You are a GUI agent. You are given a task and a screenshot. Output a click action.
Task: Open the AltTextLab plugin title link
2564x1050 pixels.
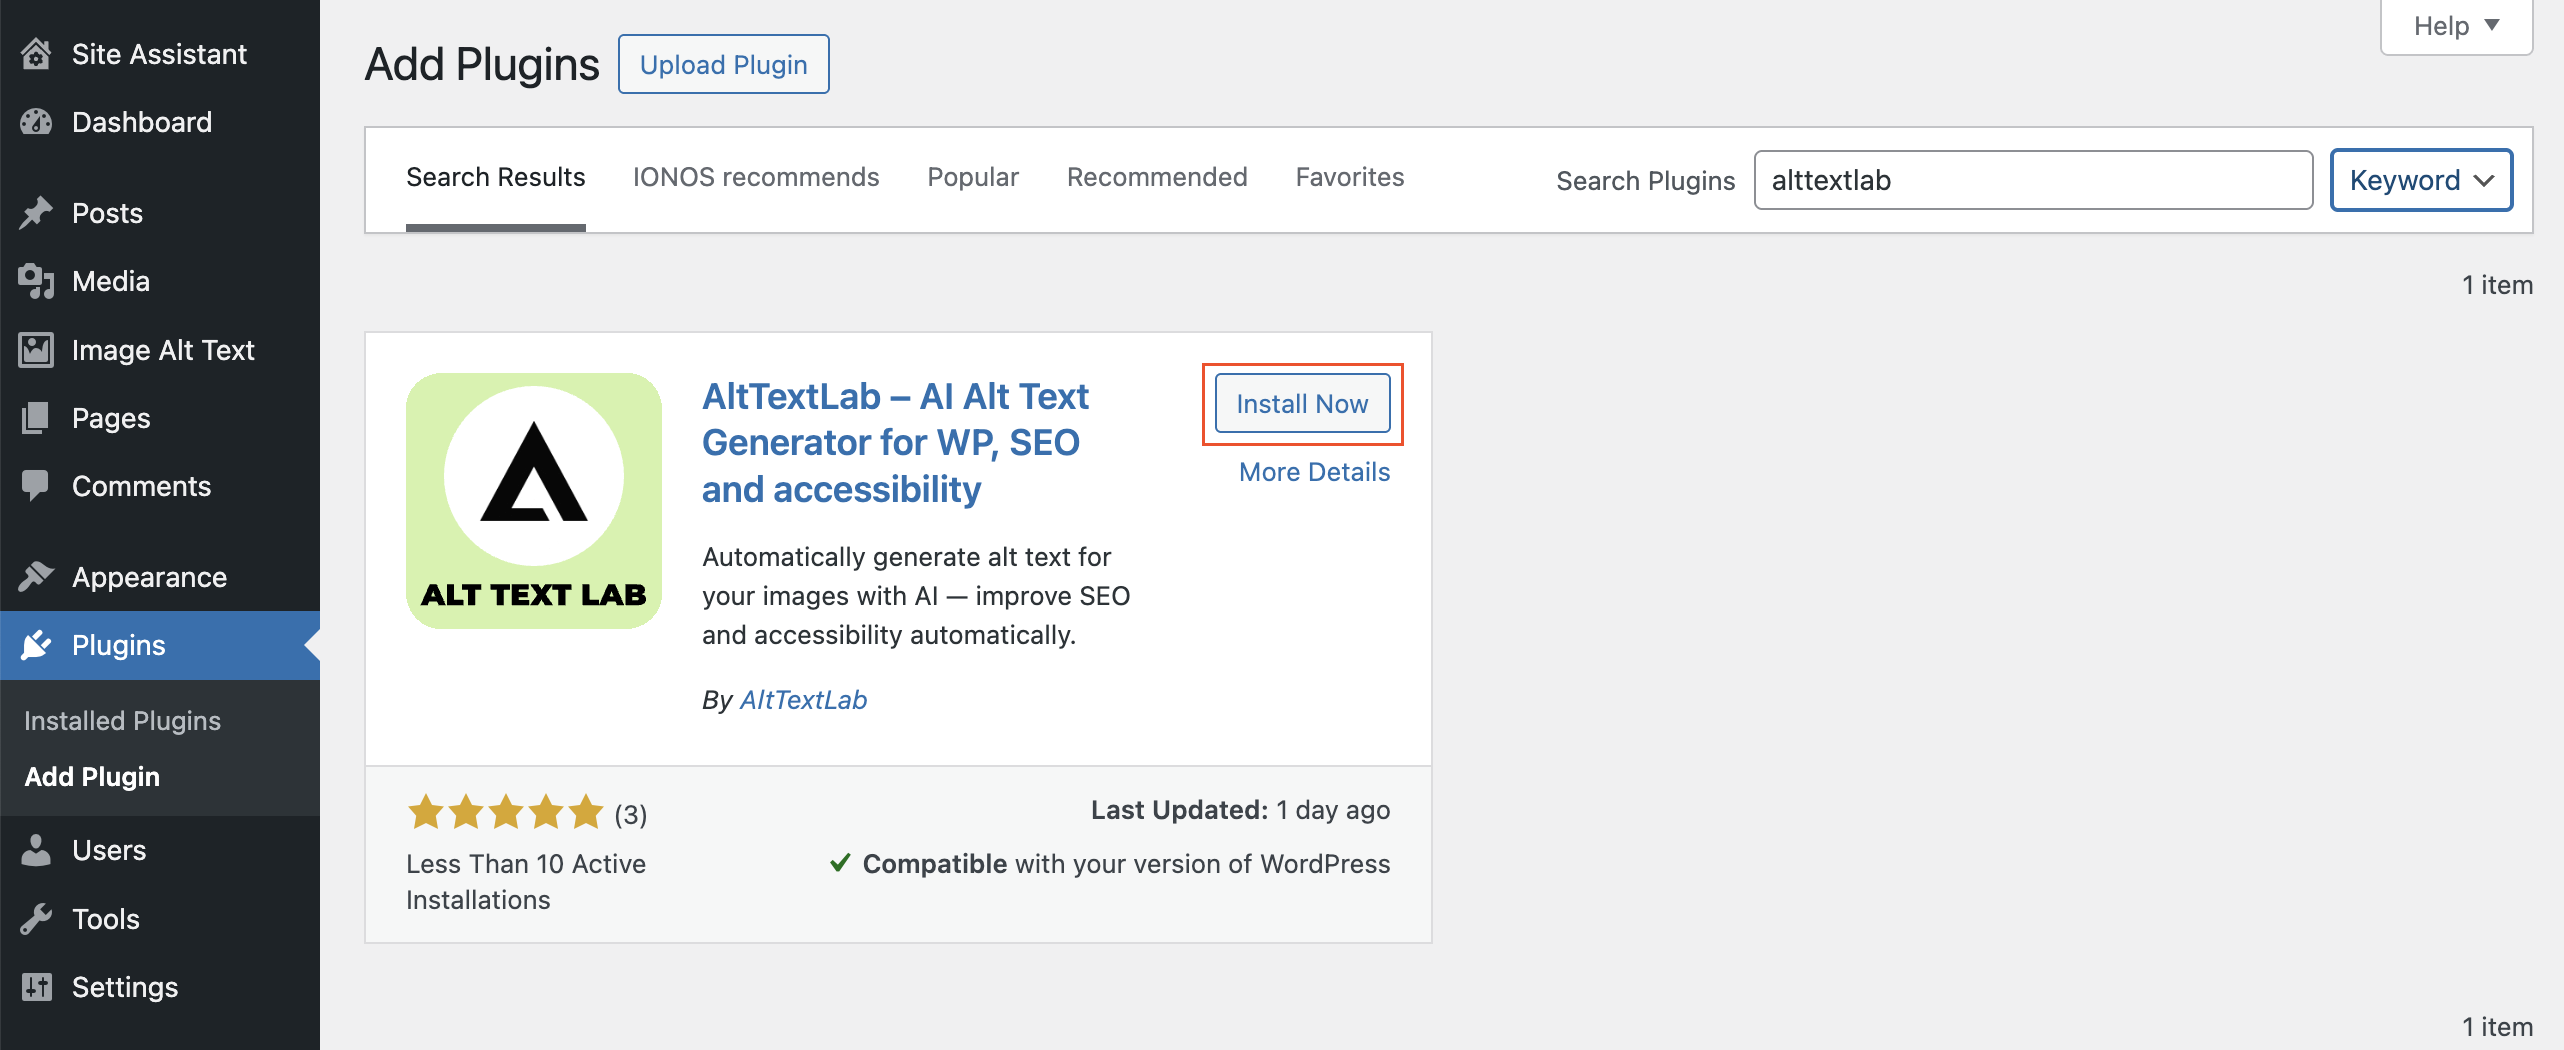[x=895, y=443]
